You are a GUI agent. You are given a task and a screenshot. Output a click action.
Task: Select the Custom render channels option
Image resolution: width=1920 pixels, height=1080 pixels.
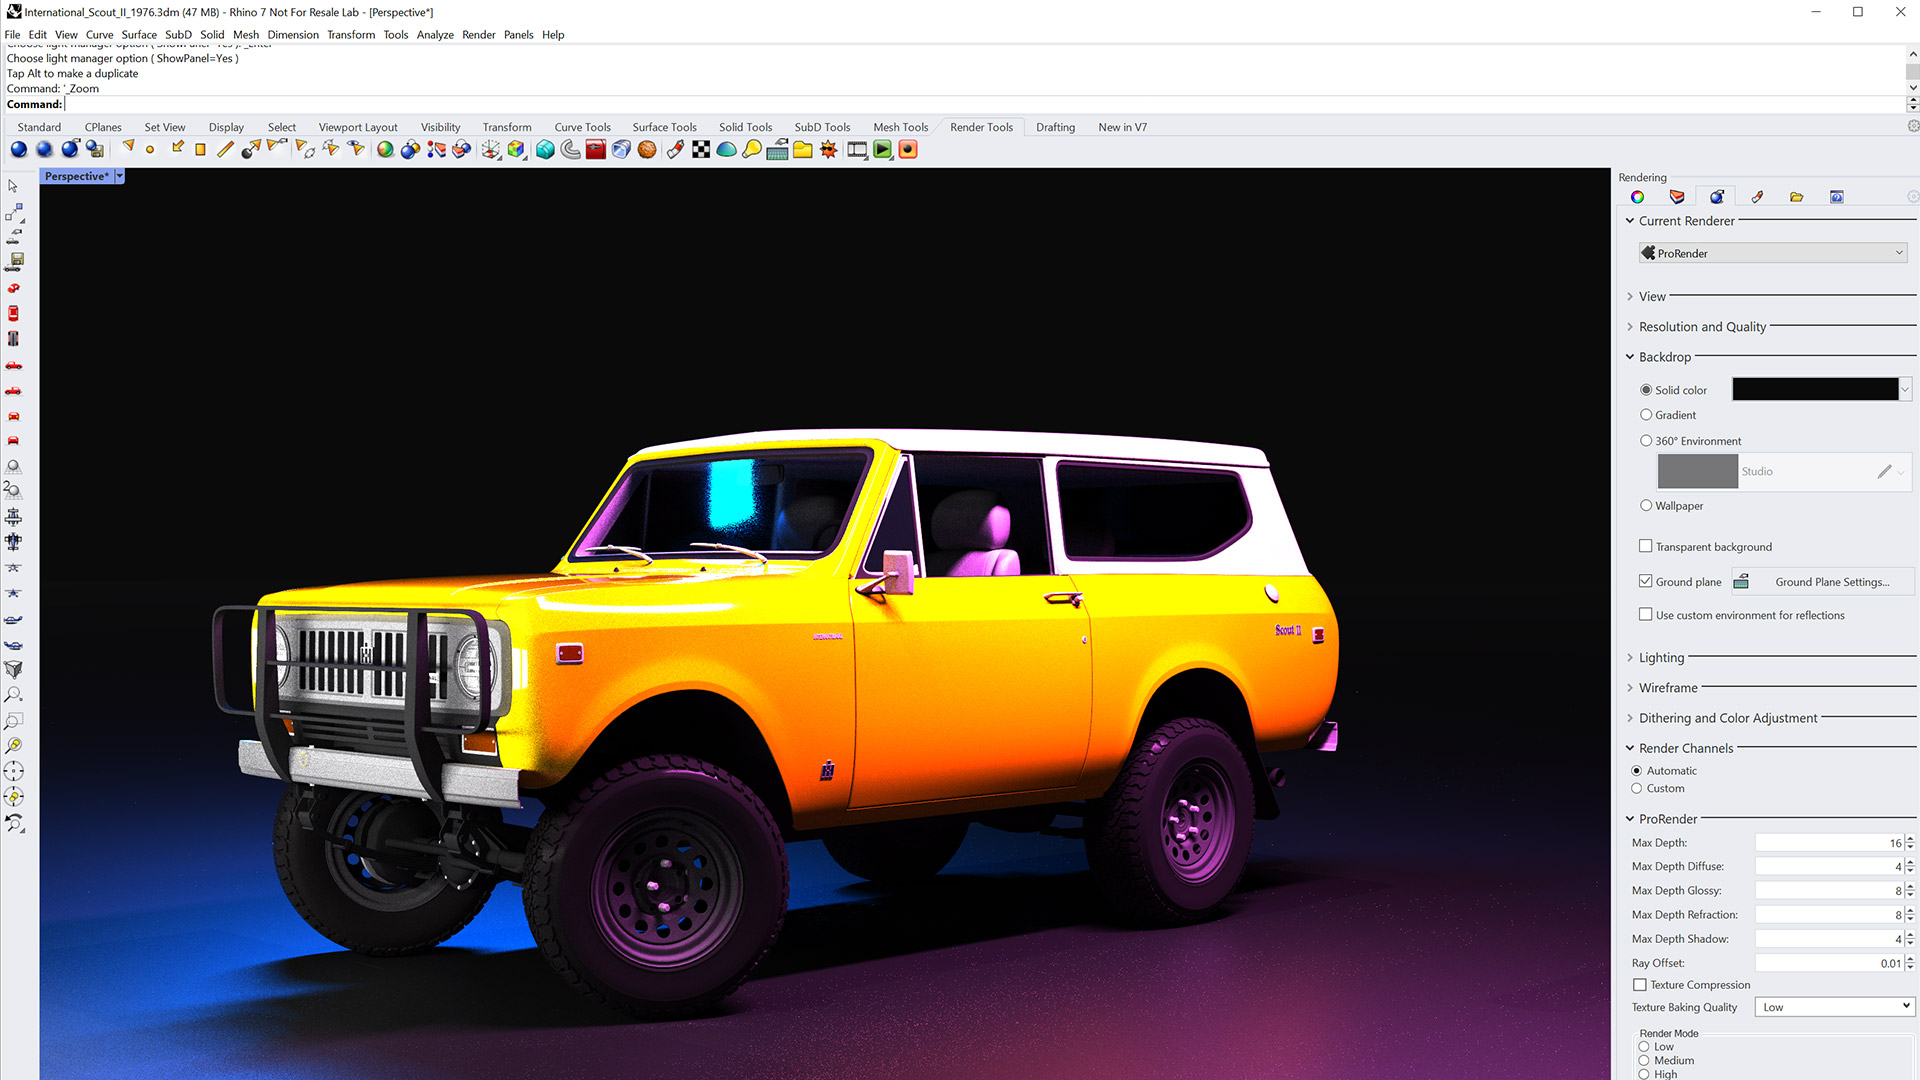[x=1637, y=788]
